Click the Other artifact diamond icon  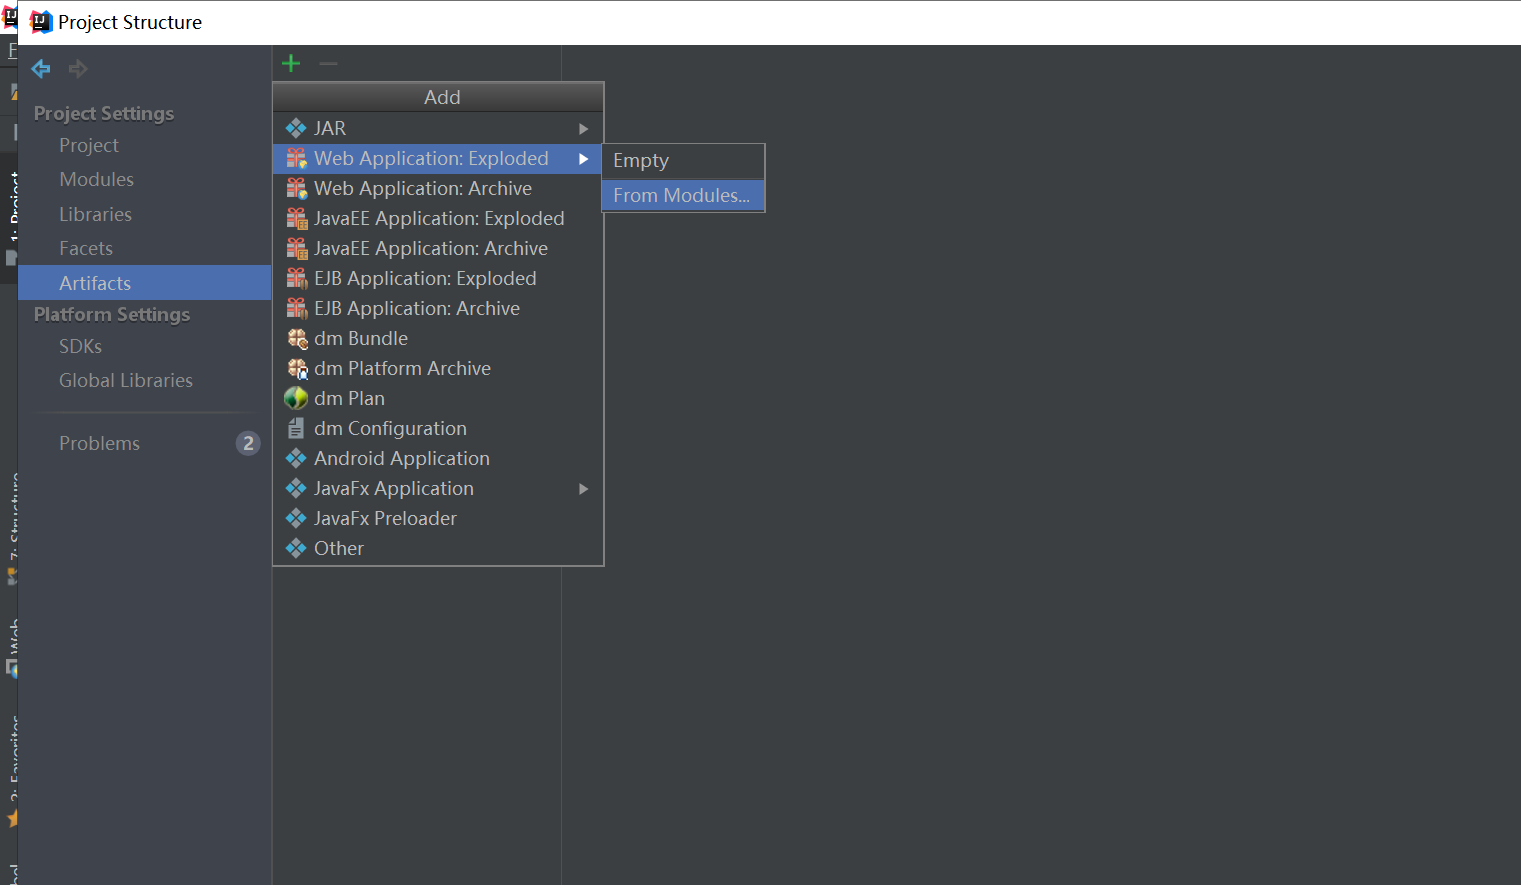pos(296,548)
